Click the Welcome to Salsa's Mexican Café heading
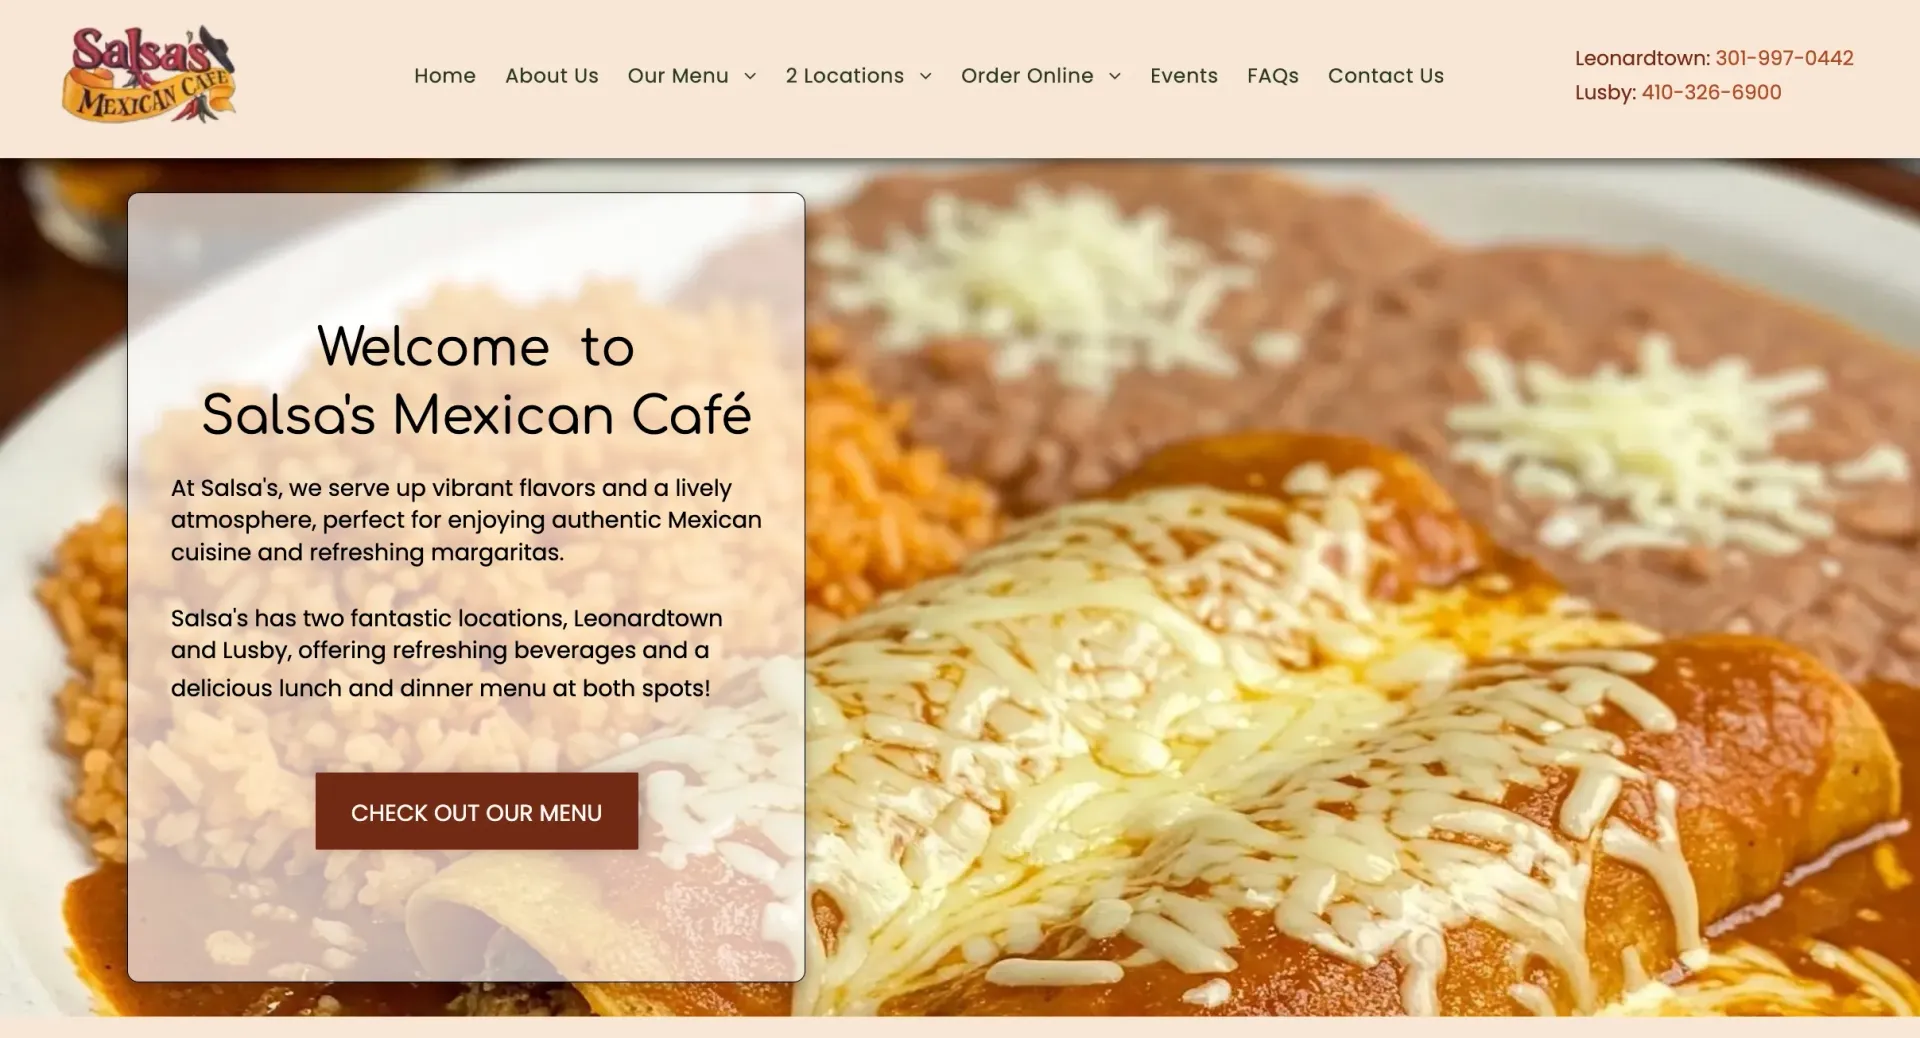 pyautogui.click(x=476, y=381)
